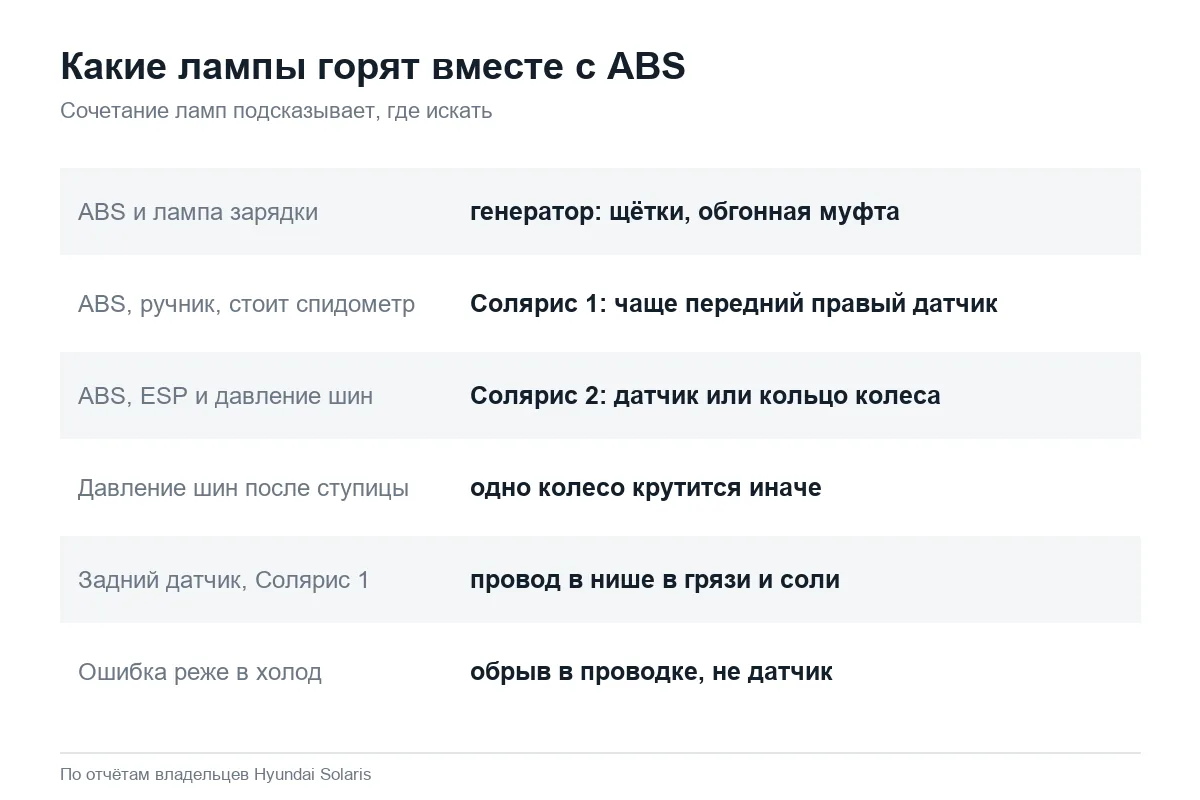This screenshot has width=1200, height=800.
Task: Select 'Солярис 1: чаще передний правый датчик'
Action: pyautogui.click(x=734, y=304)
